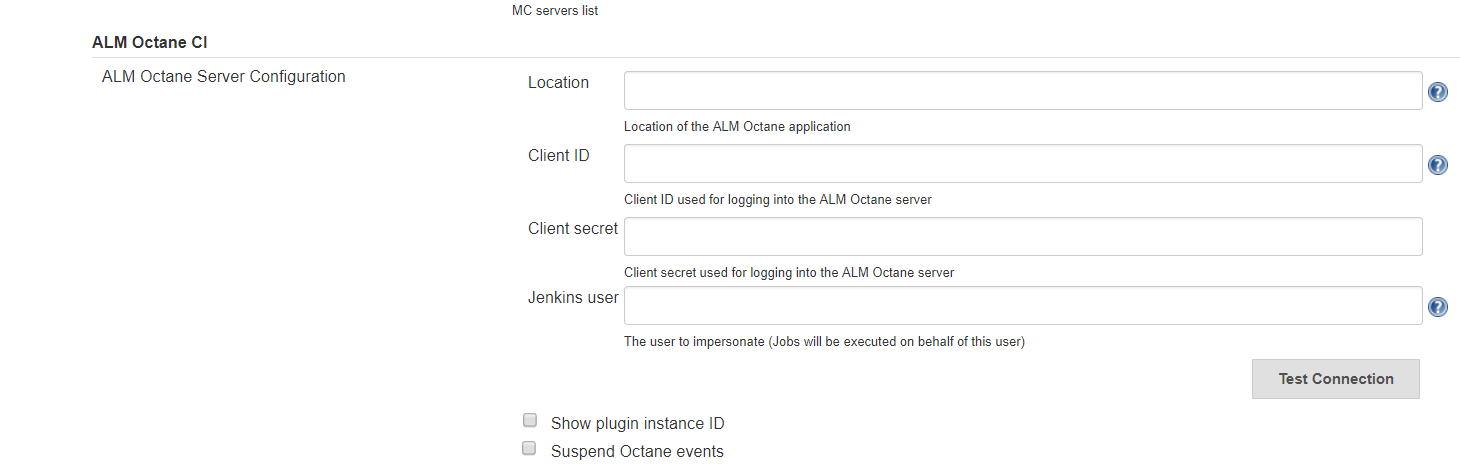Image resolution: width=1460 pixels, height=473 pixels.
Task: Click the Client ID field label
Action: tap(558, 156)
